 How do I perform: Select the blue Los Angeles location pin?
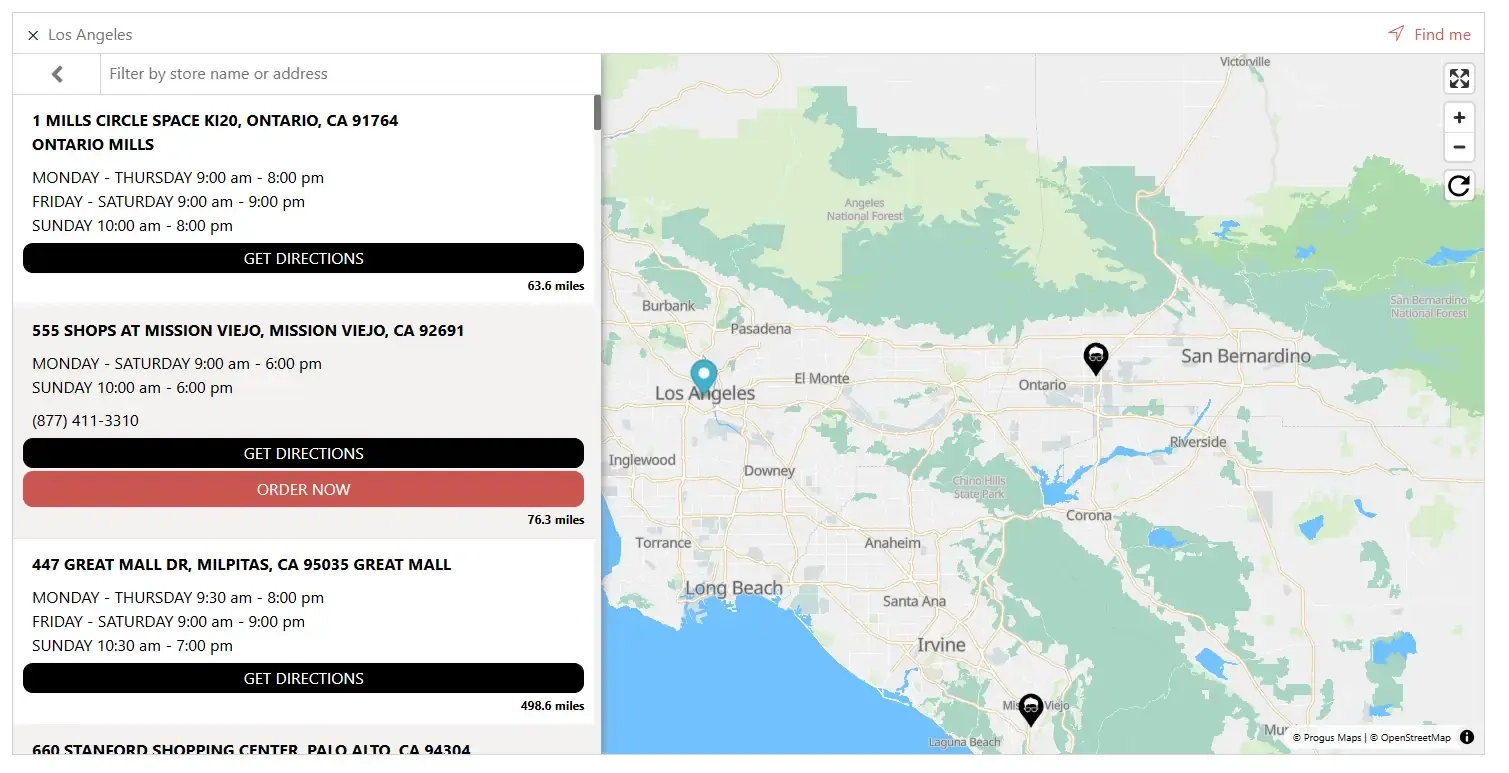[704, 376]
